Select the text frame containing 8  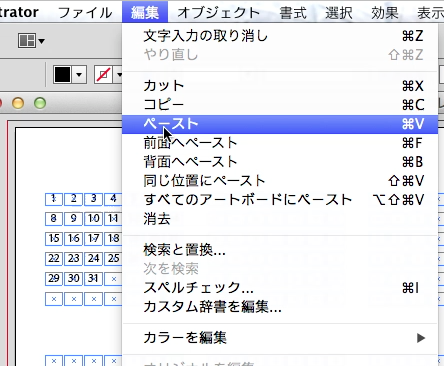(x=54, y=219)
